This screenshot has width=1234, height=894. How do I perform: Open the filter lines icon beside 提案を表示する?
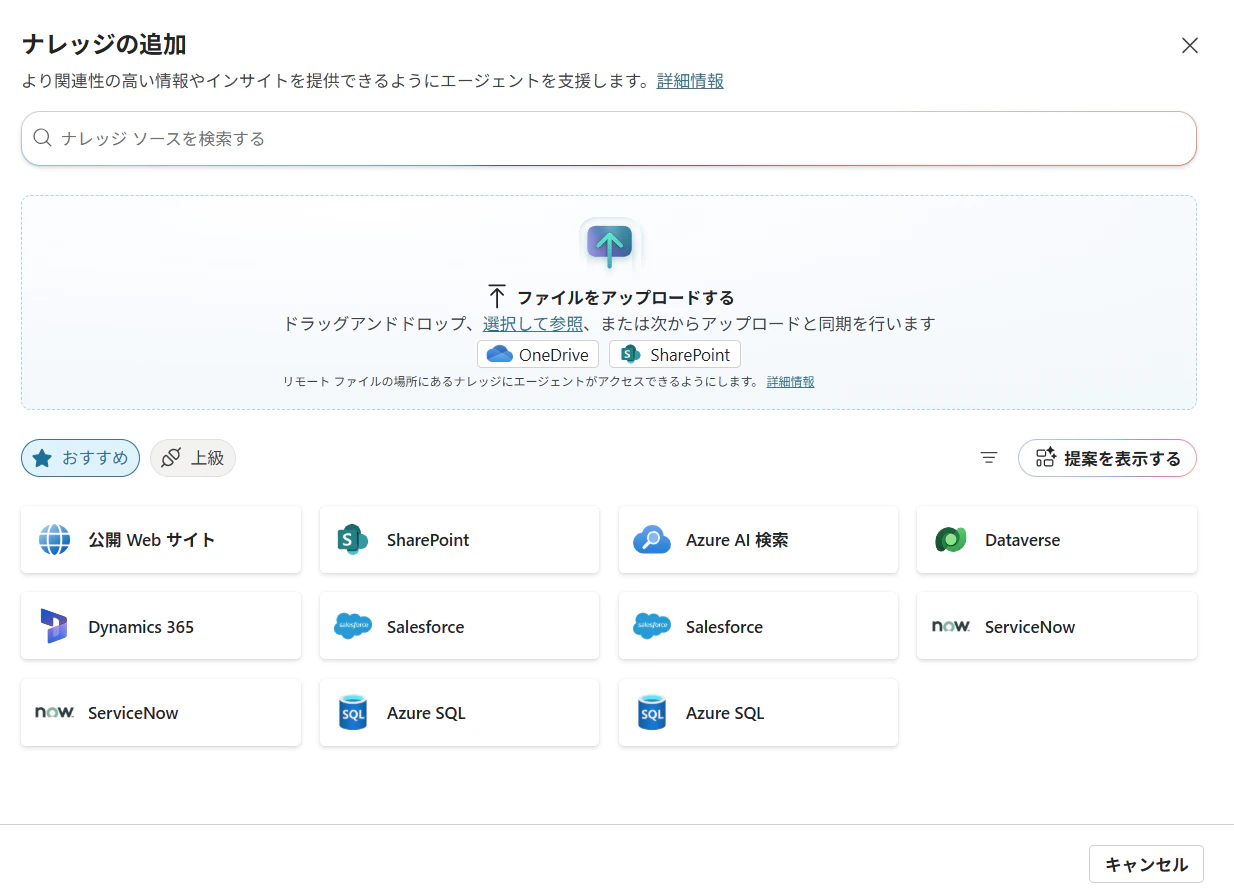[989, 458]
